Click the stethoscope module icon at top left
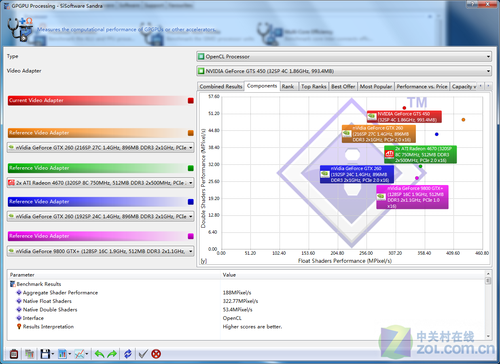The width and height of the screenshot is (500, 364). pyautogui.click(x=20, y=29)
